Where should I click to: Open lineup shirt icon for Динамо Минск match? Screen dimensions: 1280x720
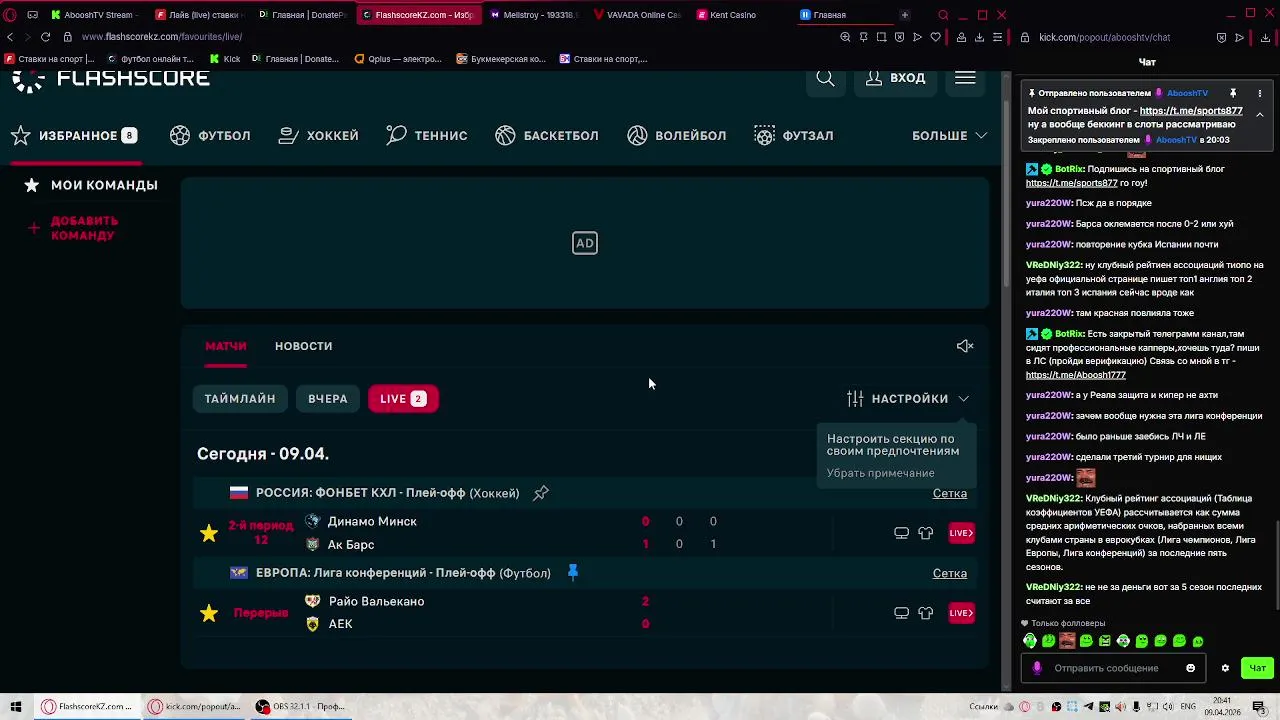pos(926,533)
